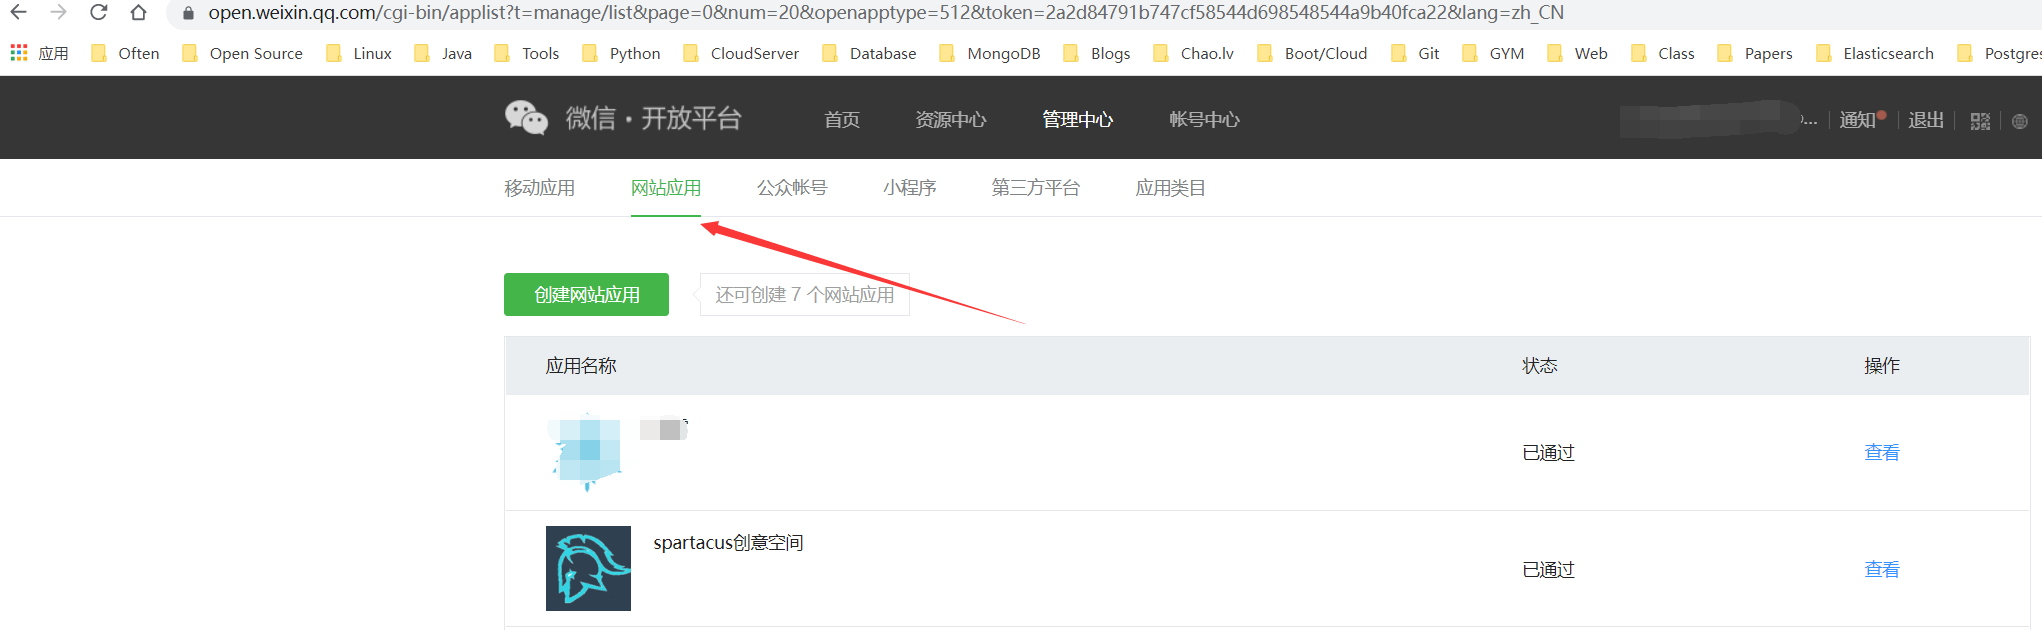This screenshot has height=630, width=2042.
Task: Click 查看 link for spartacus创意空间
Action: (1881, 570)
